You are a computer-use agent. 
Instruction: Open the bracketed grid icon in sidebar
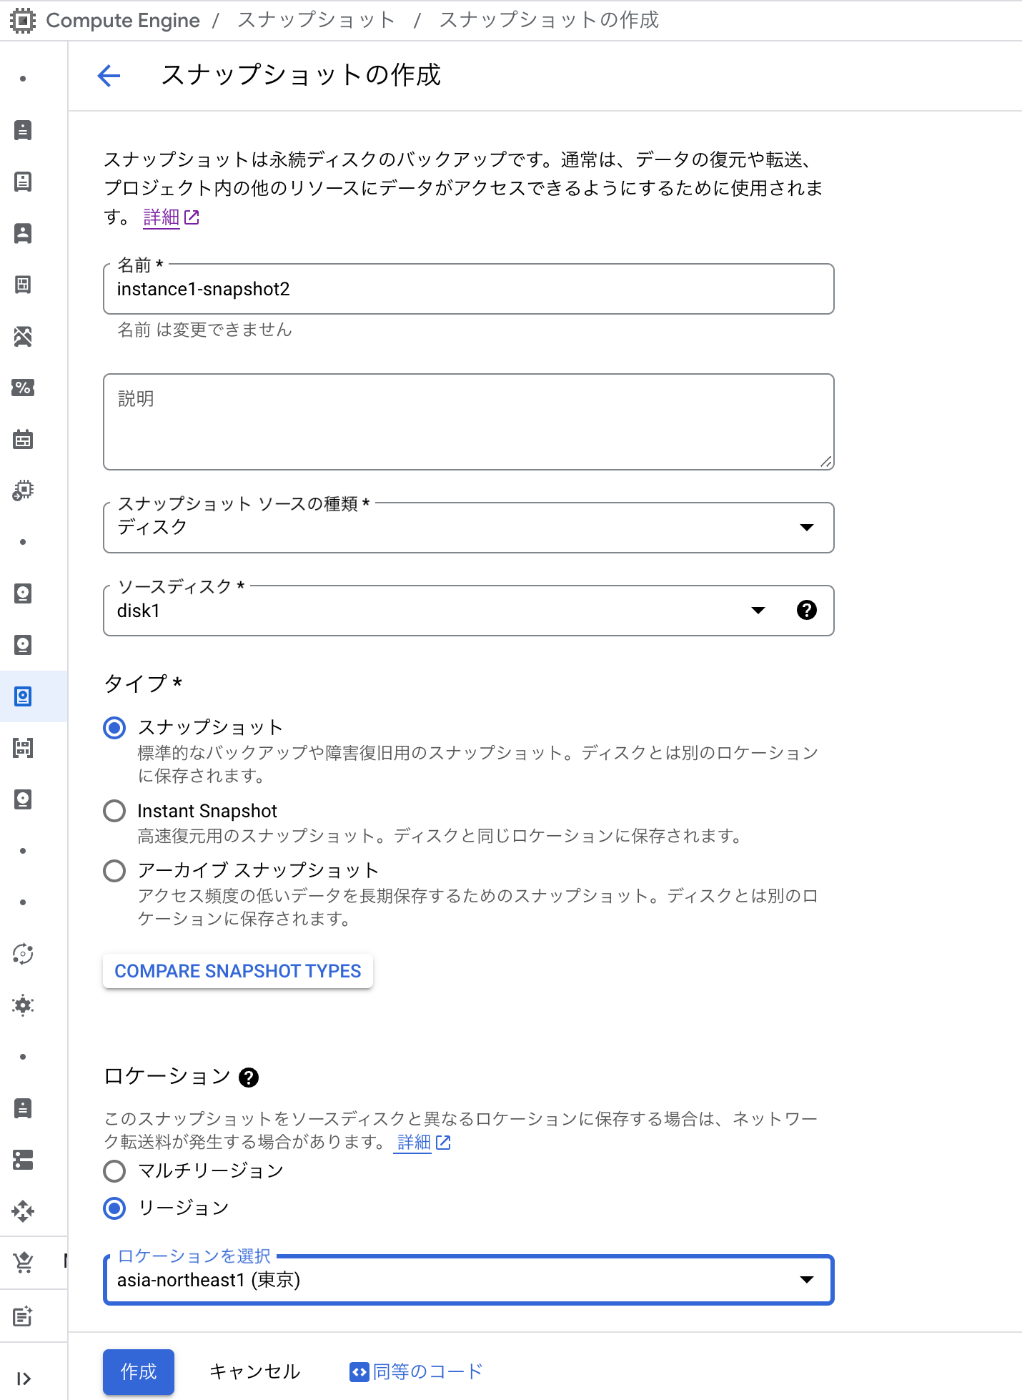tap(23, 747)
